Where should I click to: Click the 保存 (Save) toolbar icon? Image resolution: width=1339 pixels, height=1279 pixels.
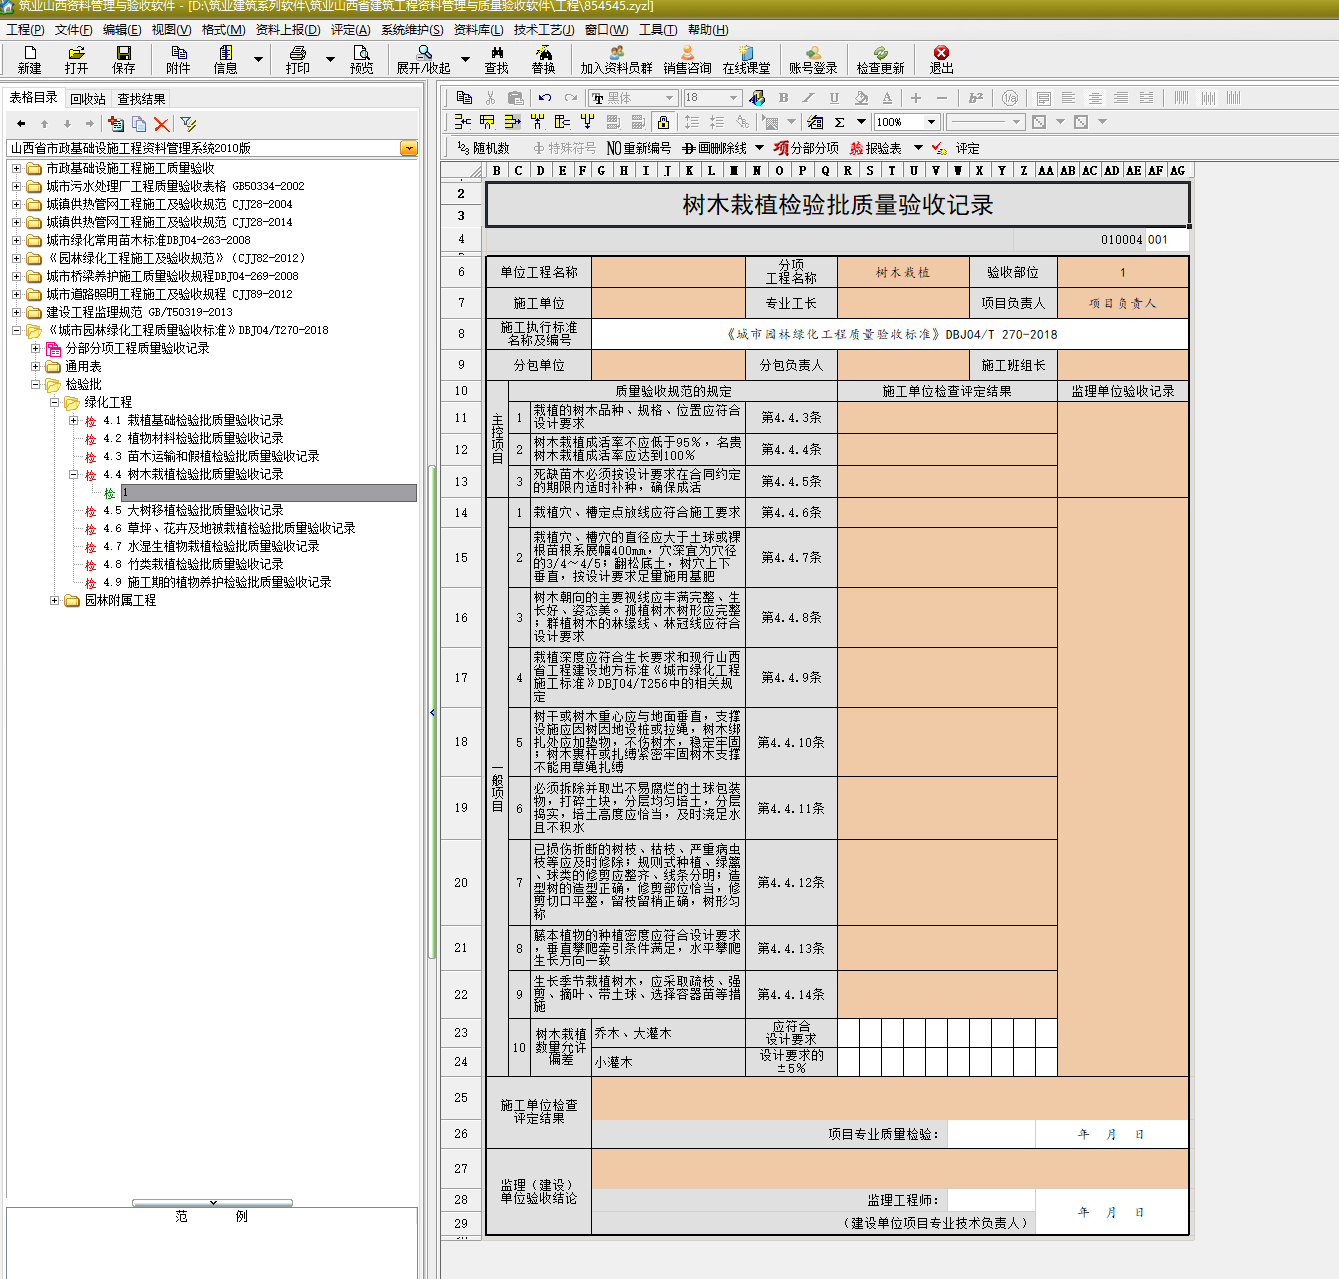(x=124, y=60)
